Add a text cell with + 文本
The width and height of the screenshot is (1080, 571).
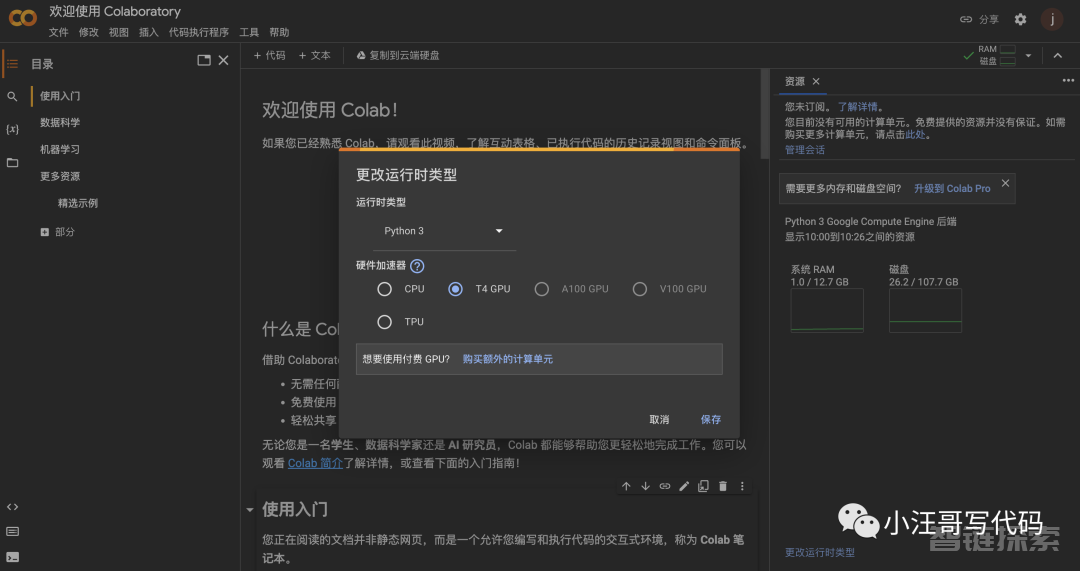click(314, 55)
